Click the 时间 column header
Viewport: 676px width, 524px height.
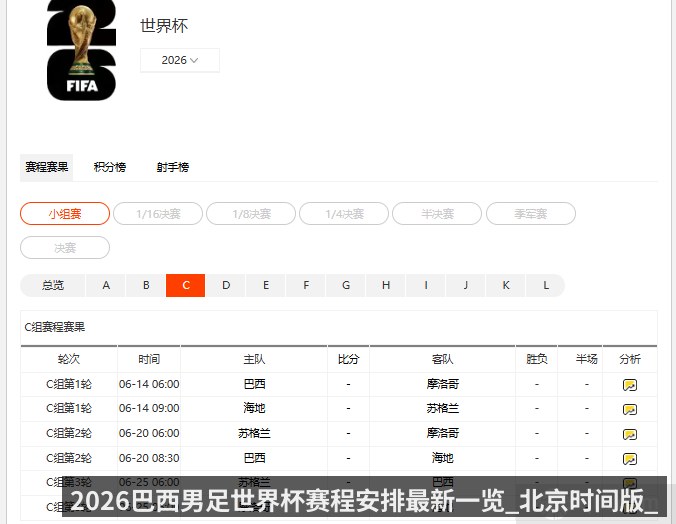coord(149,359)
